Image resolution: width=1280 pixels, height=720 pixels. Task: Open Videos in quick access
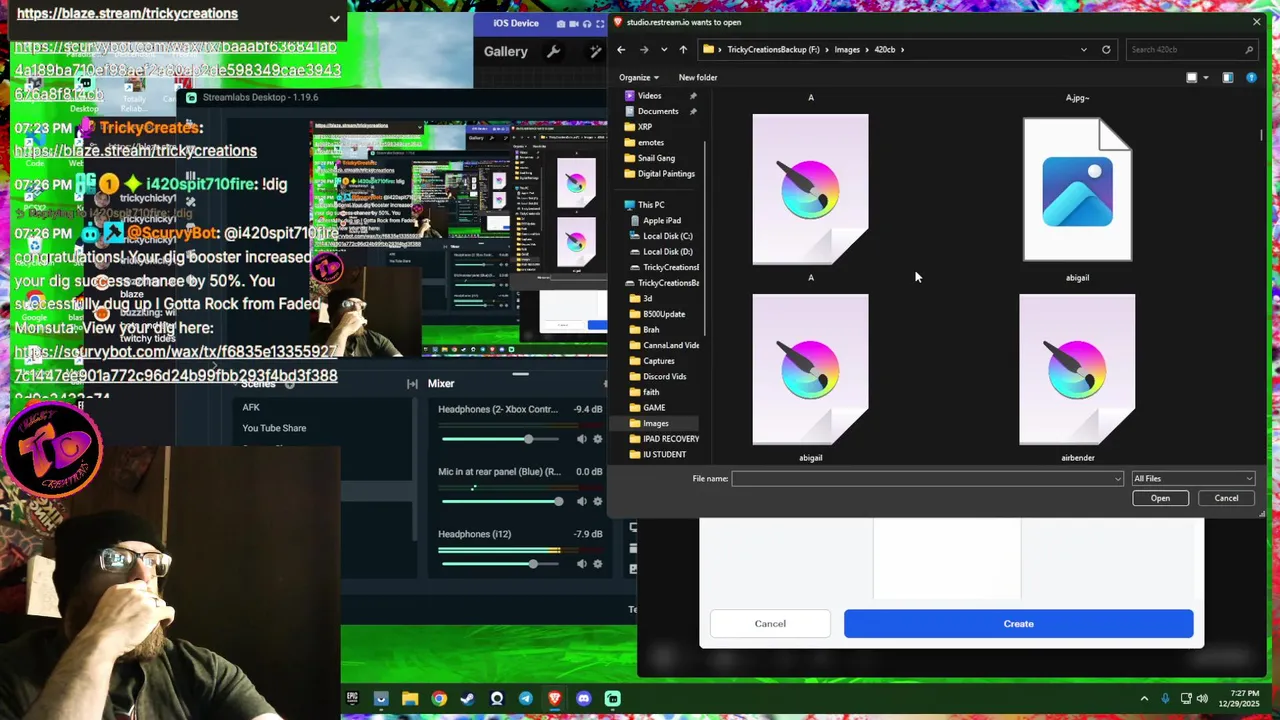(x=649, y=96)
